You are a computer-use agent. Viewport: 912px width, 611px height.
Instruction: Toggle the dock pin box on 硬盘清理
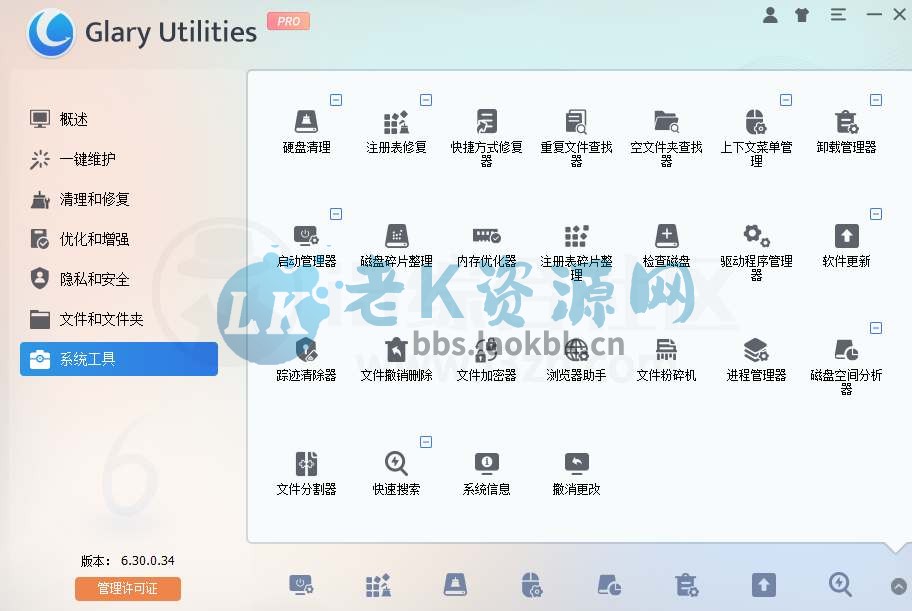coord(336,100)
